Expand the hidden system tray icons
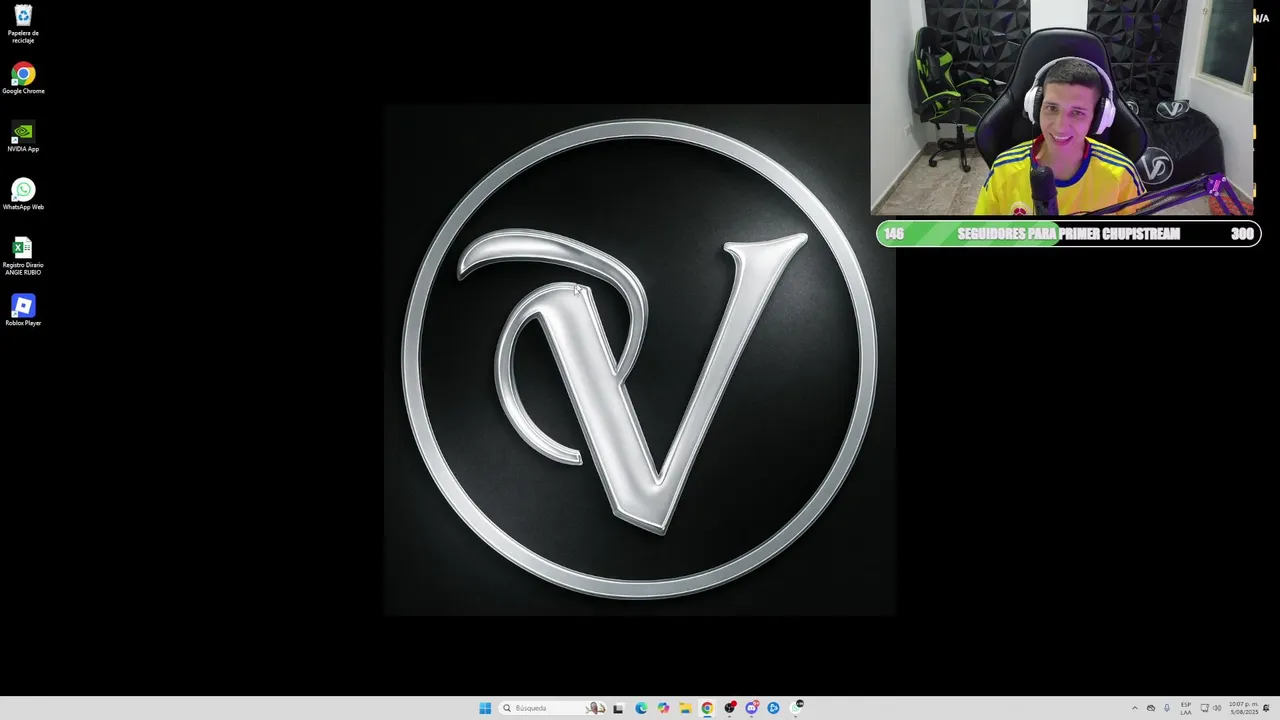 pos(1135,708)
